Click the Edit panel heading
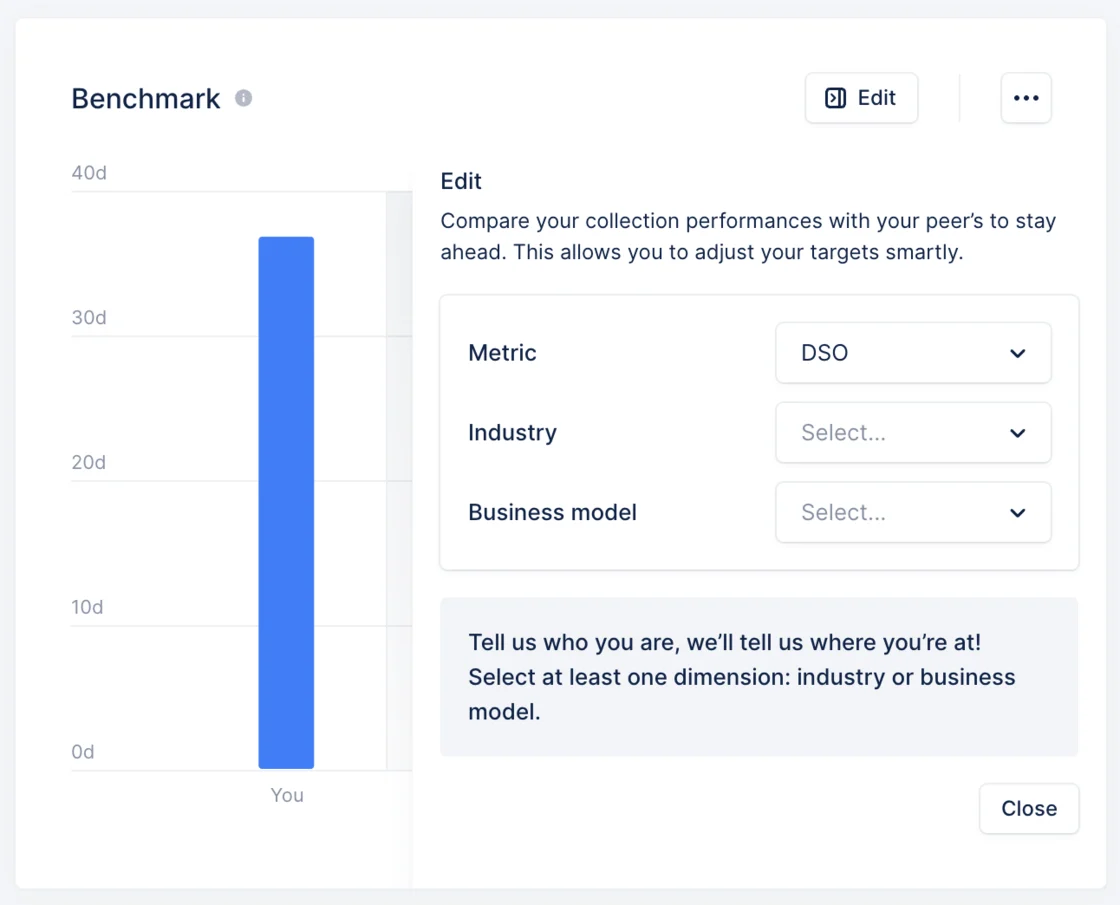1120x905 pixels. (x=461, y=181)
